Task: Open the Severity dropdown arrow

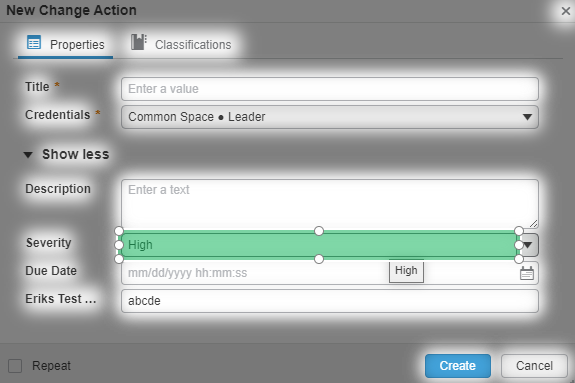Action: click(528, 245)
